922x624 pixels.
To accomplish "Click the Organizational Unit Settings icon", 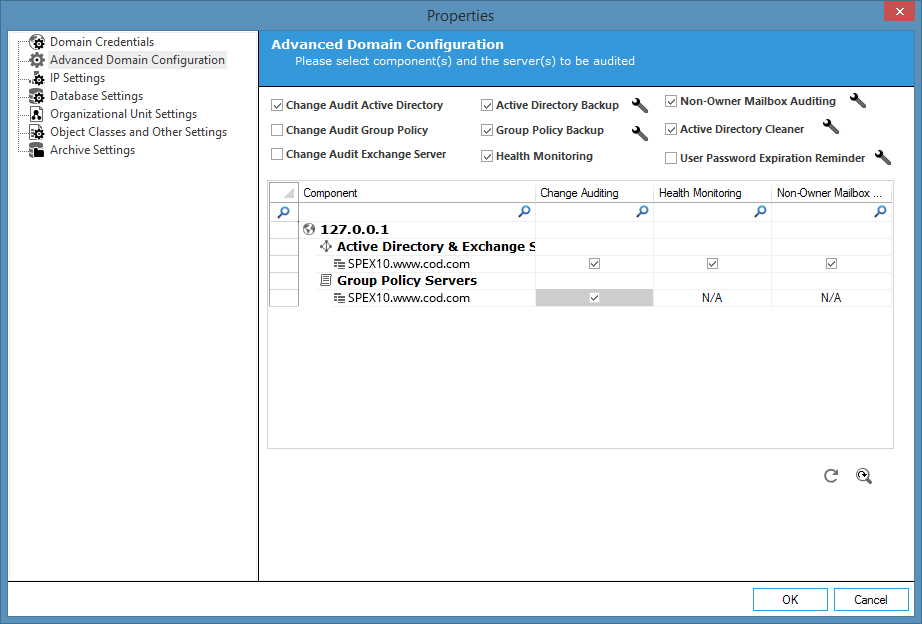I will point(36,114).
